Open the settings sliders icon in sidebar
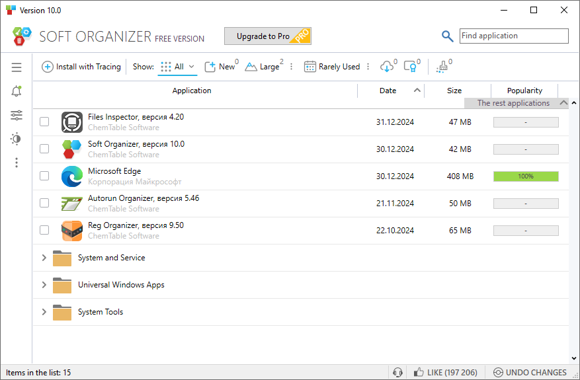 (16, 115)
